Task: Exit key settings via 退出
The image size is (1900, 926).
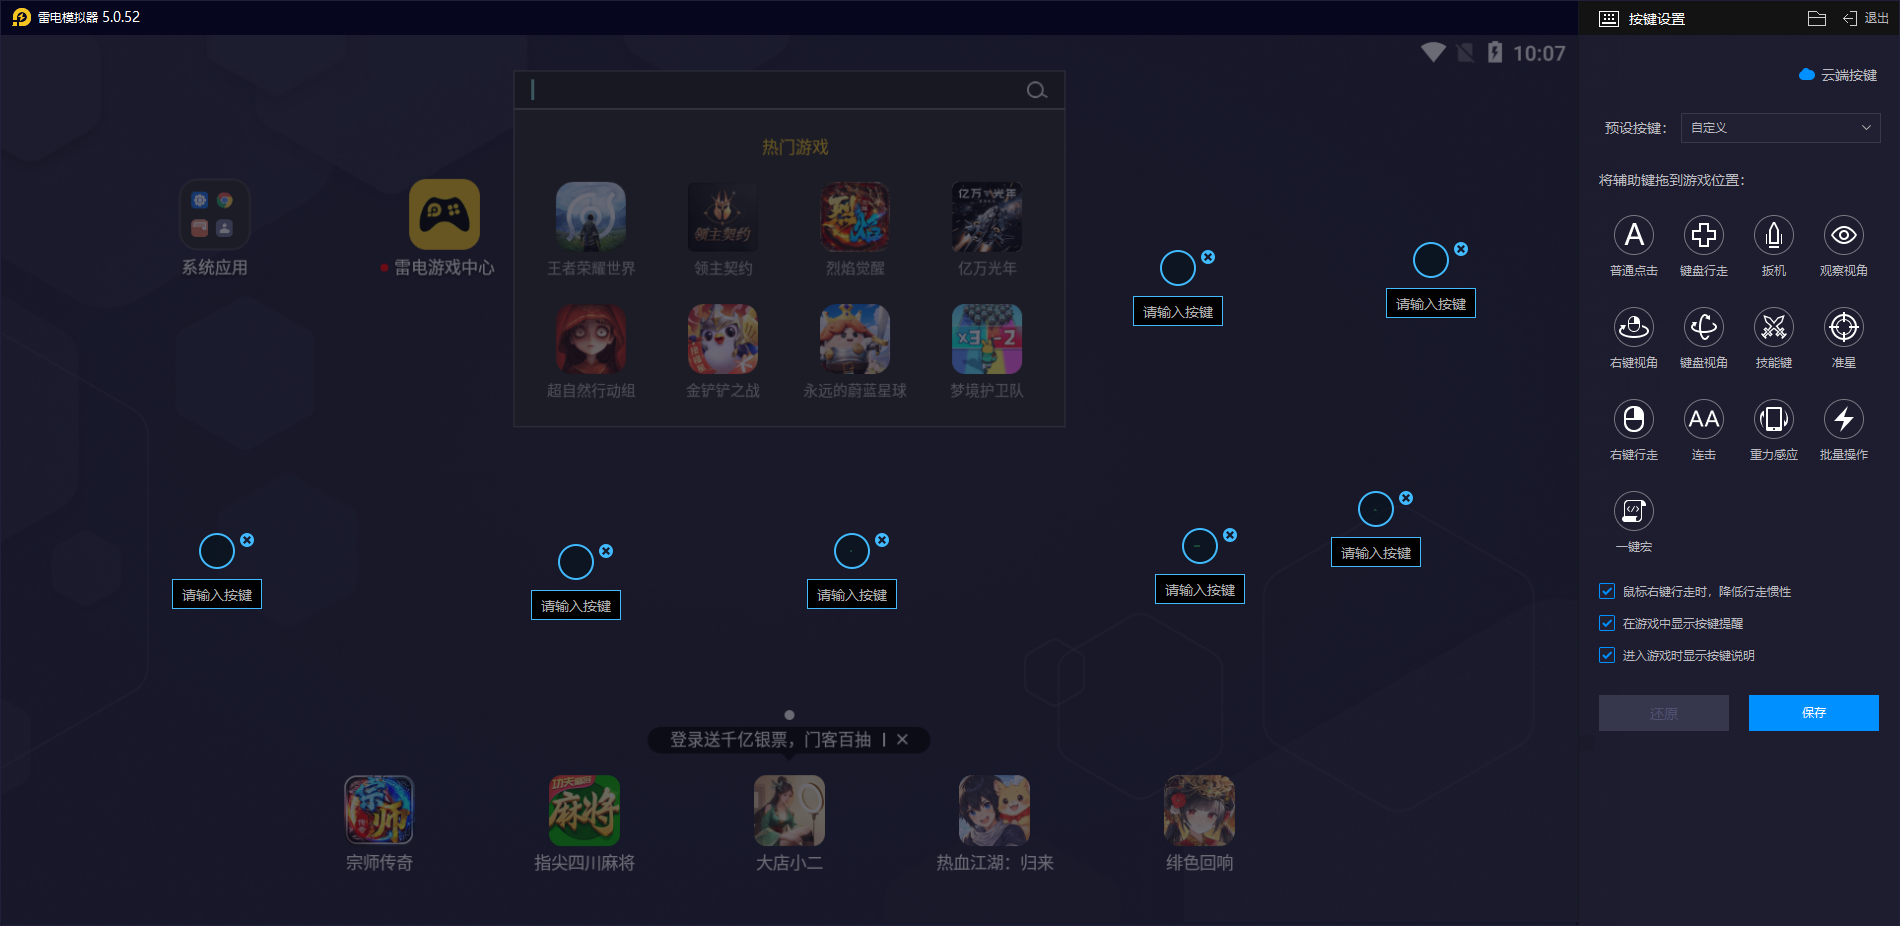Action: pyautogui.click(x=1866, y=18)
